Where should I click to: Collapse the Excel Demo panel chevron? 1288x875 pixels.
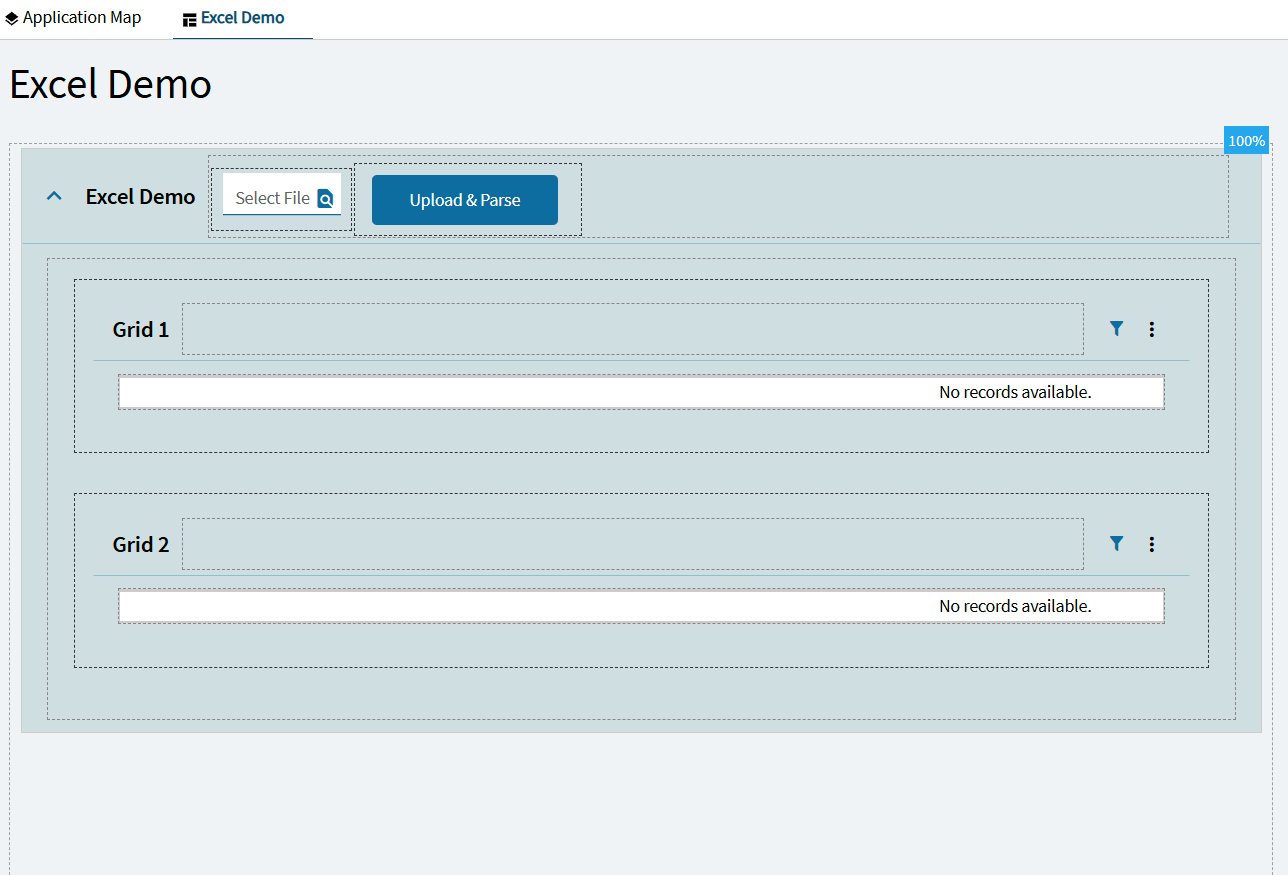point(54,196)
